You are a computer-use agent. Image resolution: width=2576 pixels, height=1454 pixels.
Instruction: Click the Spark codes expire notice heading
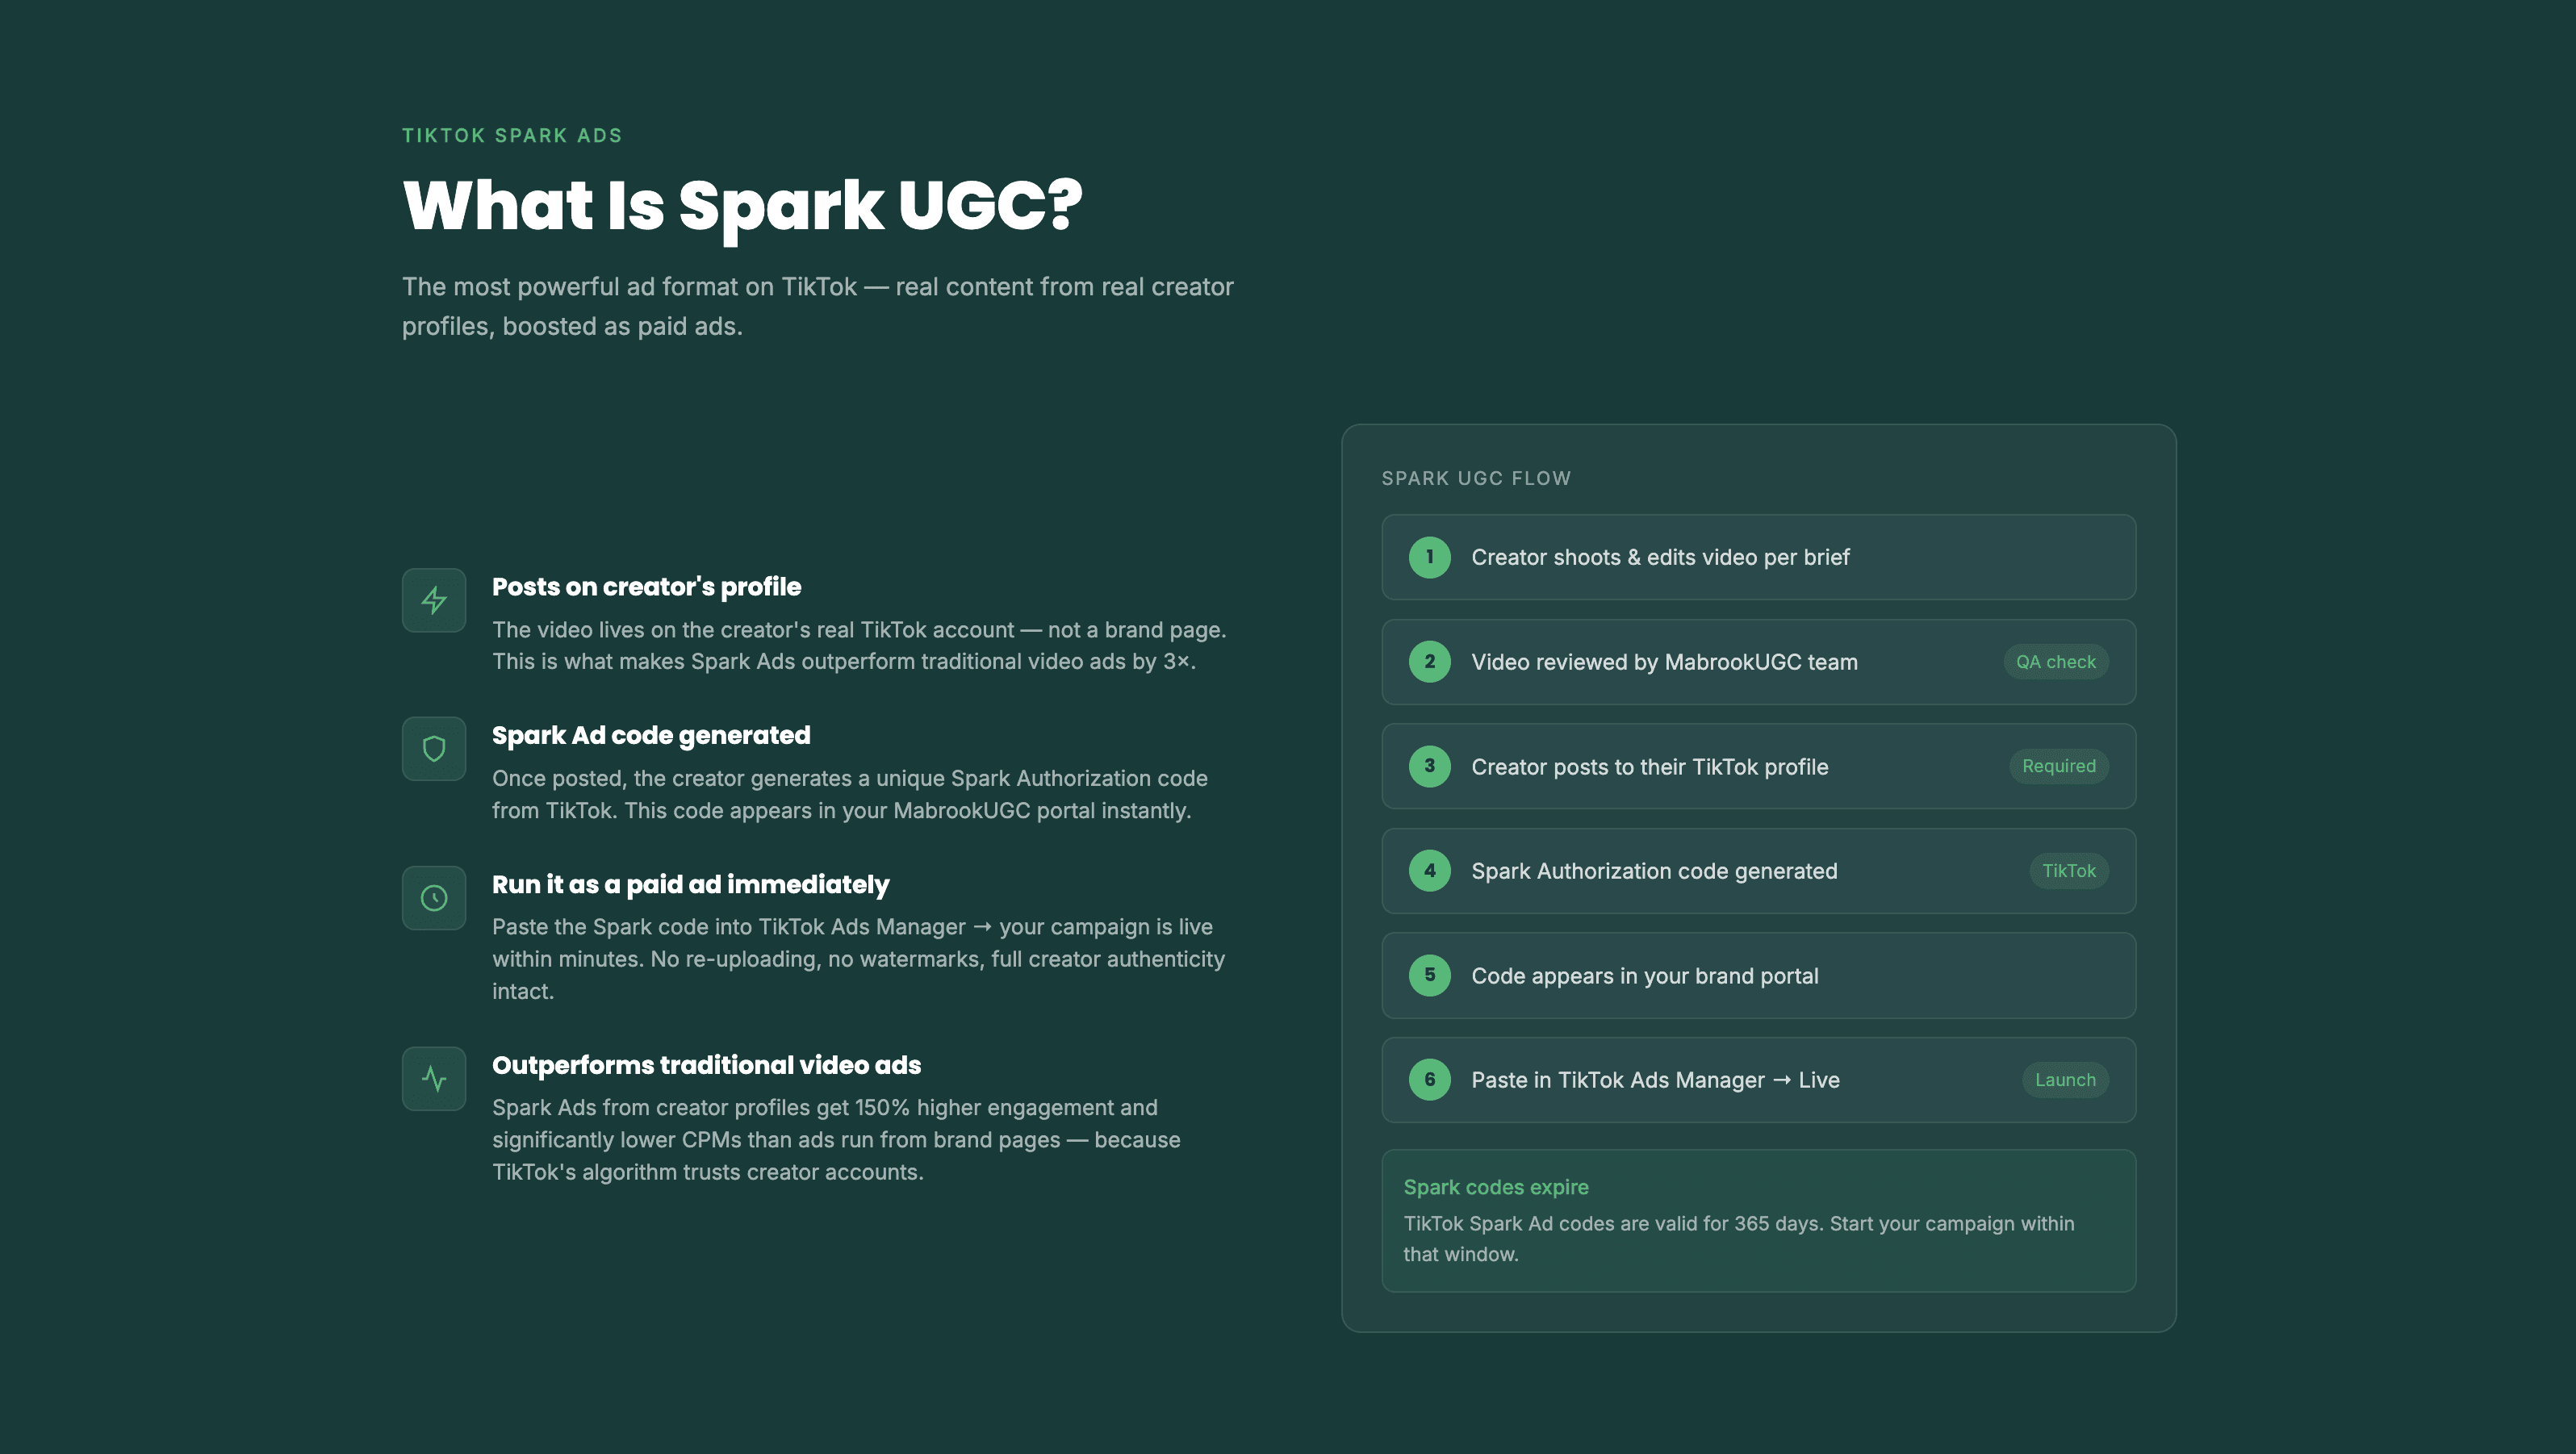coord(1496,1187)
